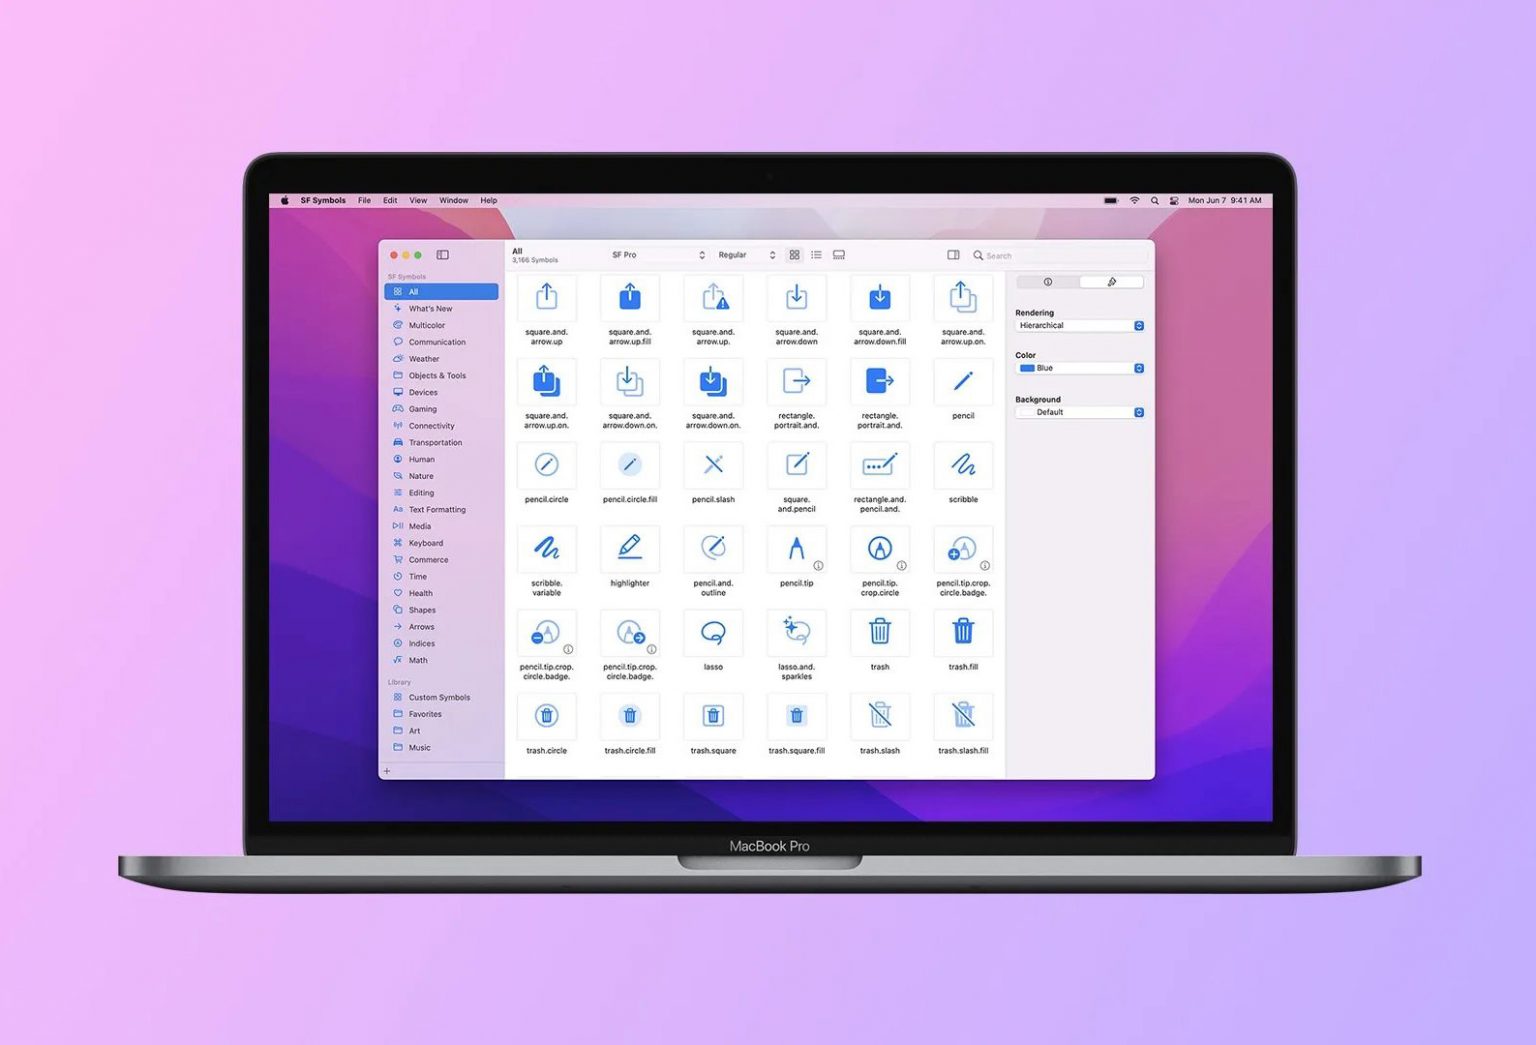Choose the pencil.slash symbol
This screenshot has height=1045, width=1536.
713,465
